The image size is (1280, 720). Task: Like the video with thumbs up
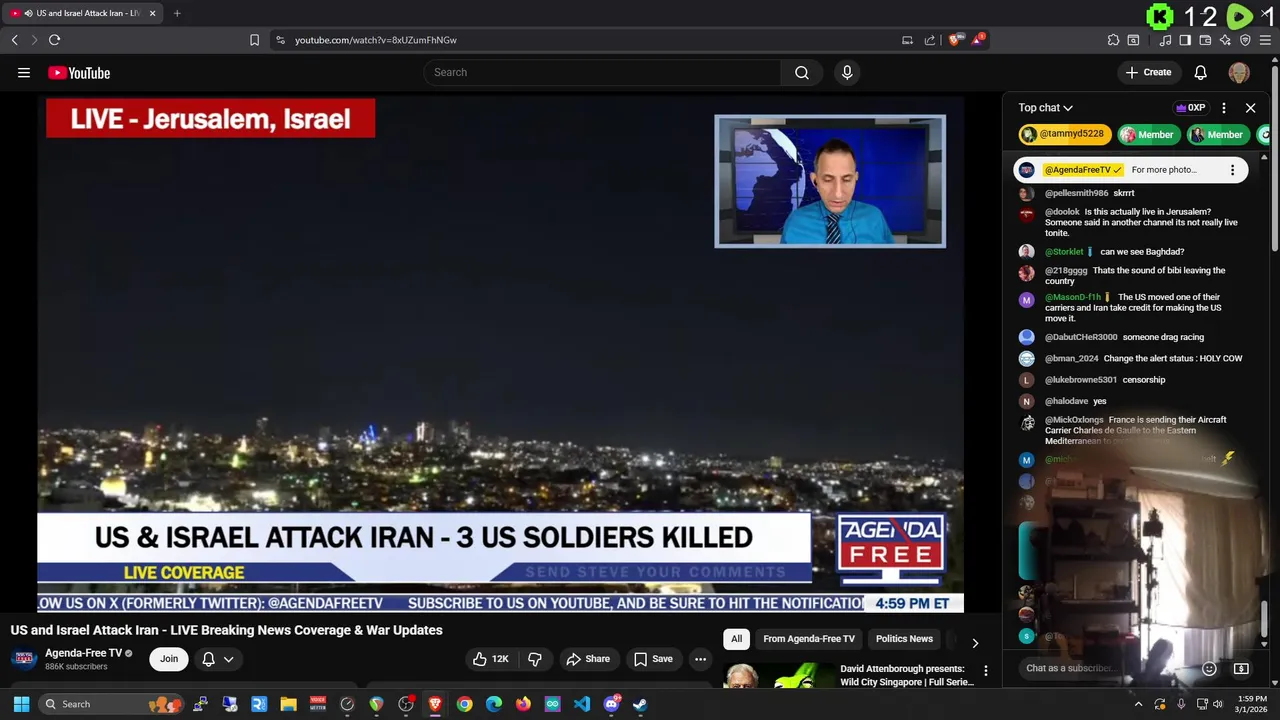(x=491, y=659)
